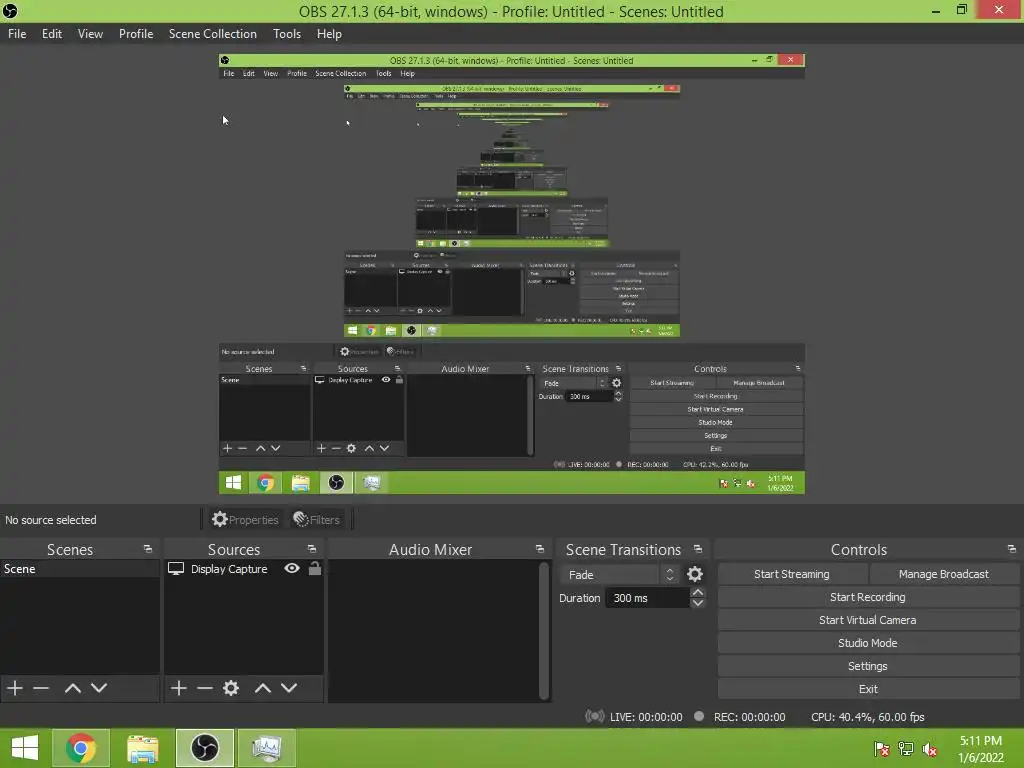
Task: Click OBS Studio taskbar icon
Action: point(204,748)
